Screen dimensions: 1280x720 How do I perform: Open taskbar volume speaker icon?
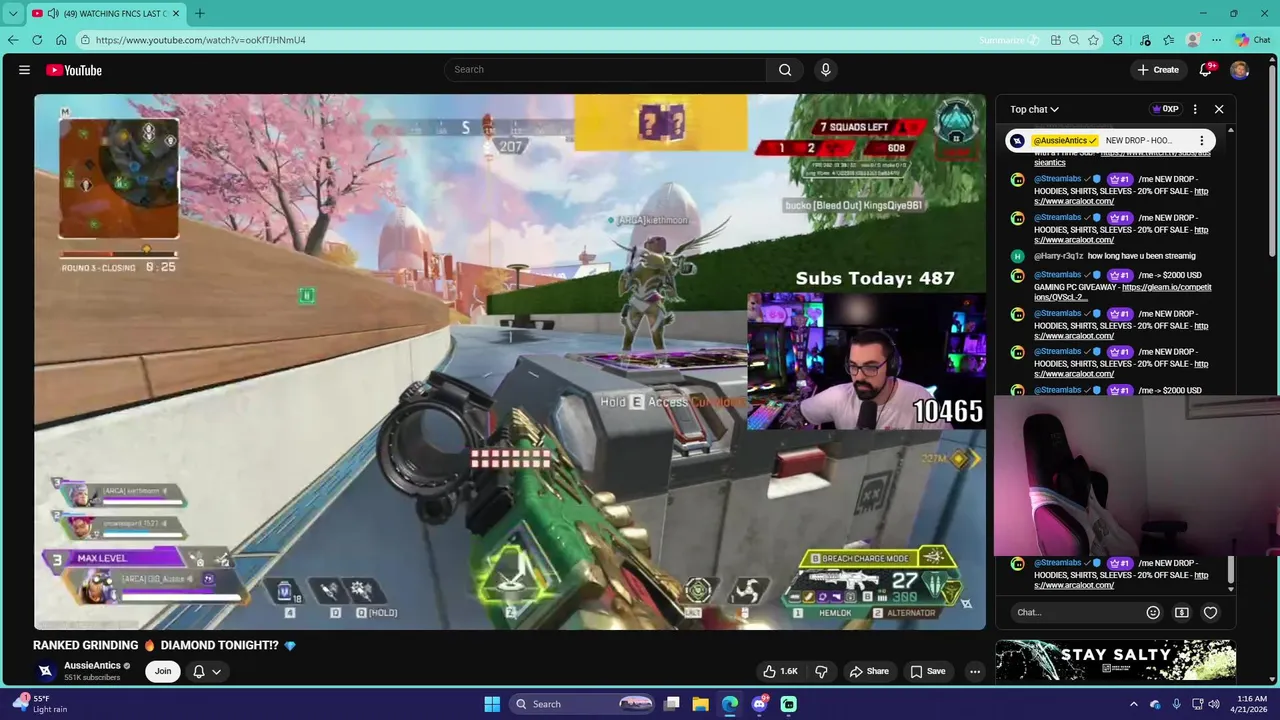pyautogui.click(x=1214, y=704)
